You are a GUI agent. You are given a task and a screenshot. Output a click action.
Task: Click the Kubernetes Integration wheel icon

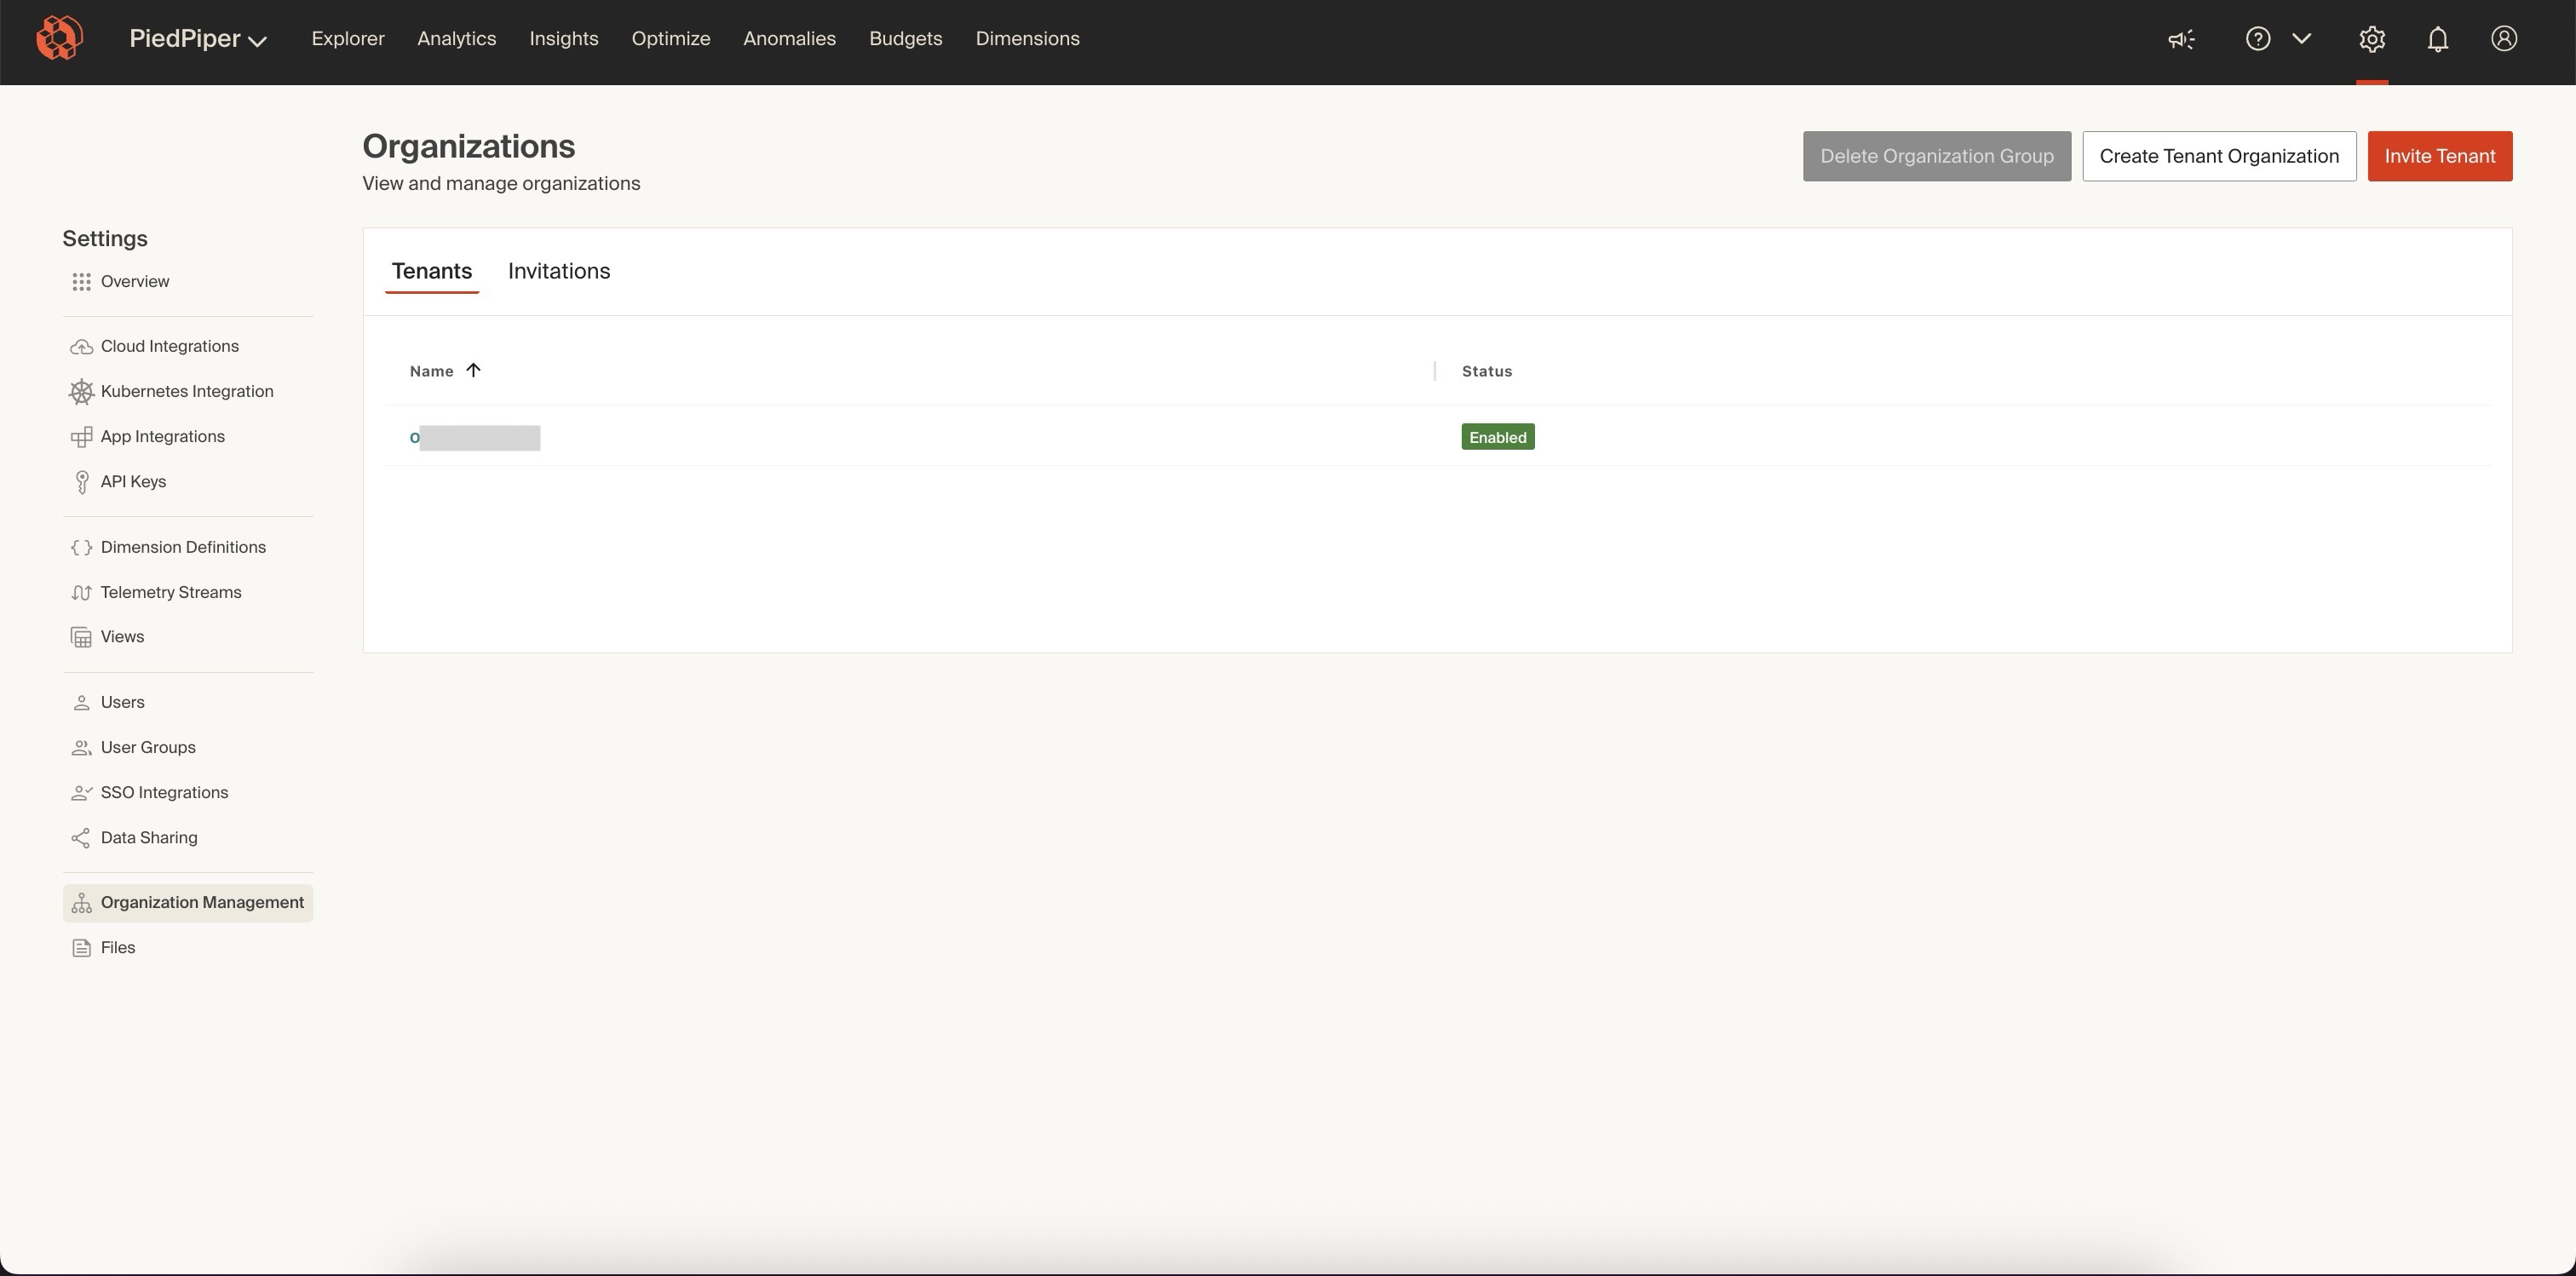[82, 392]
